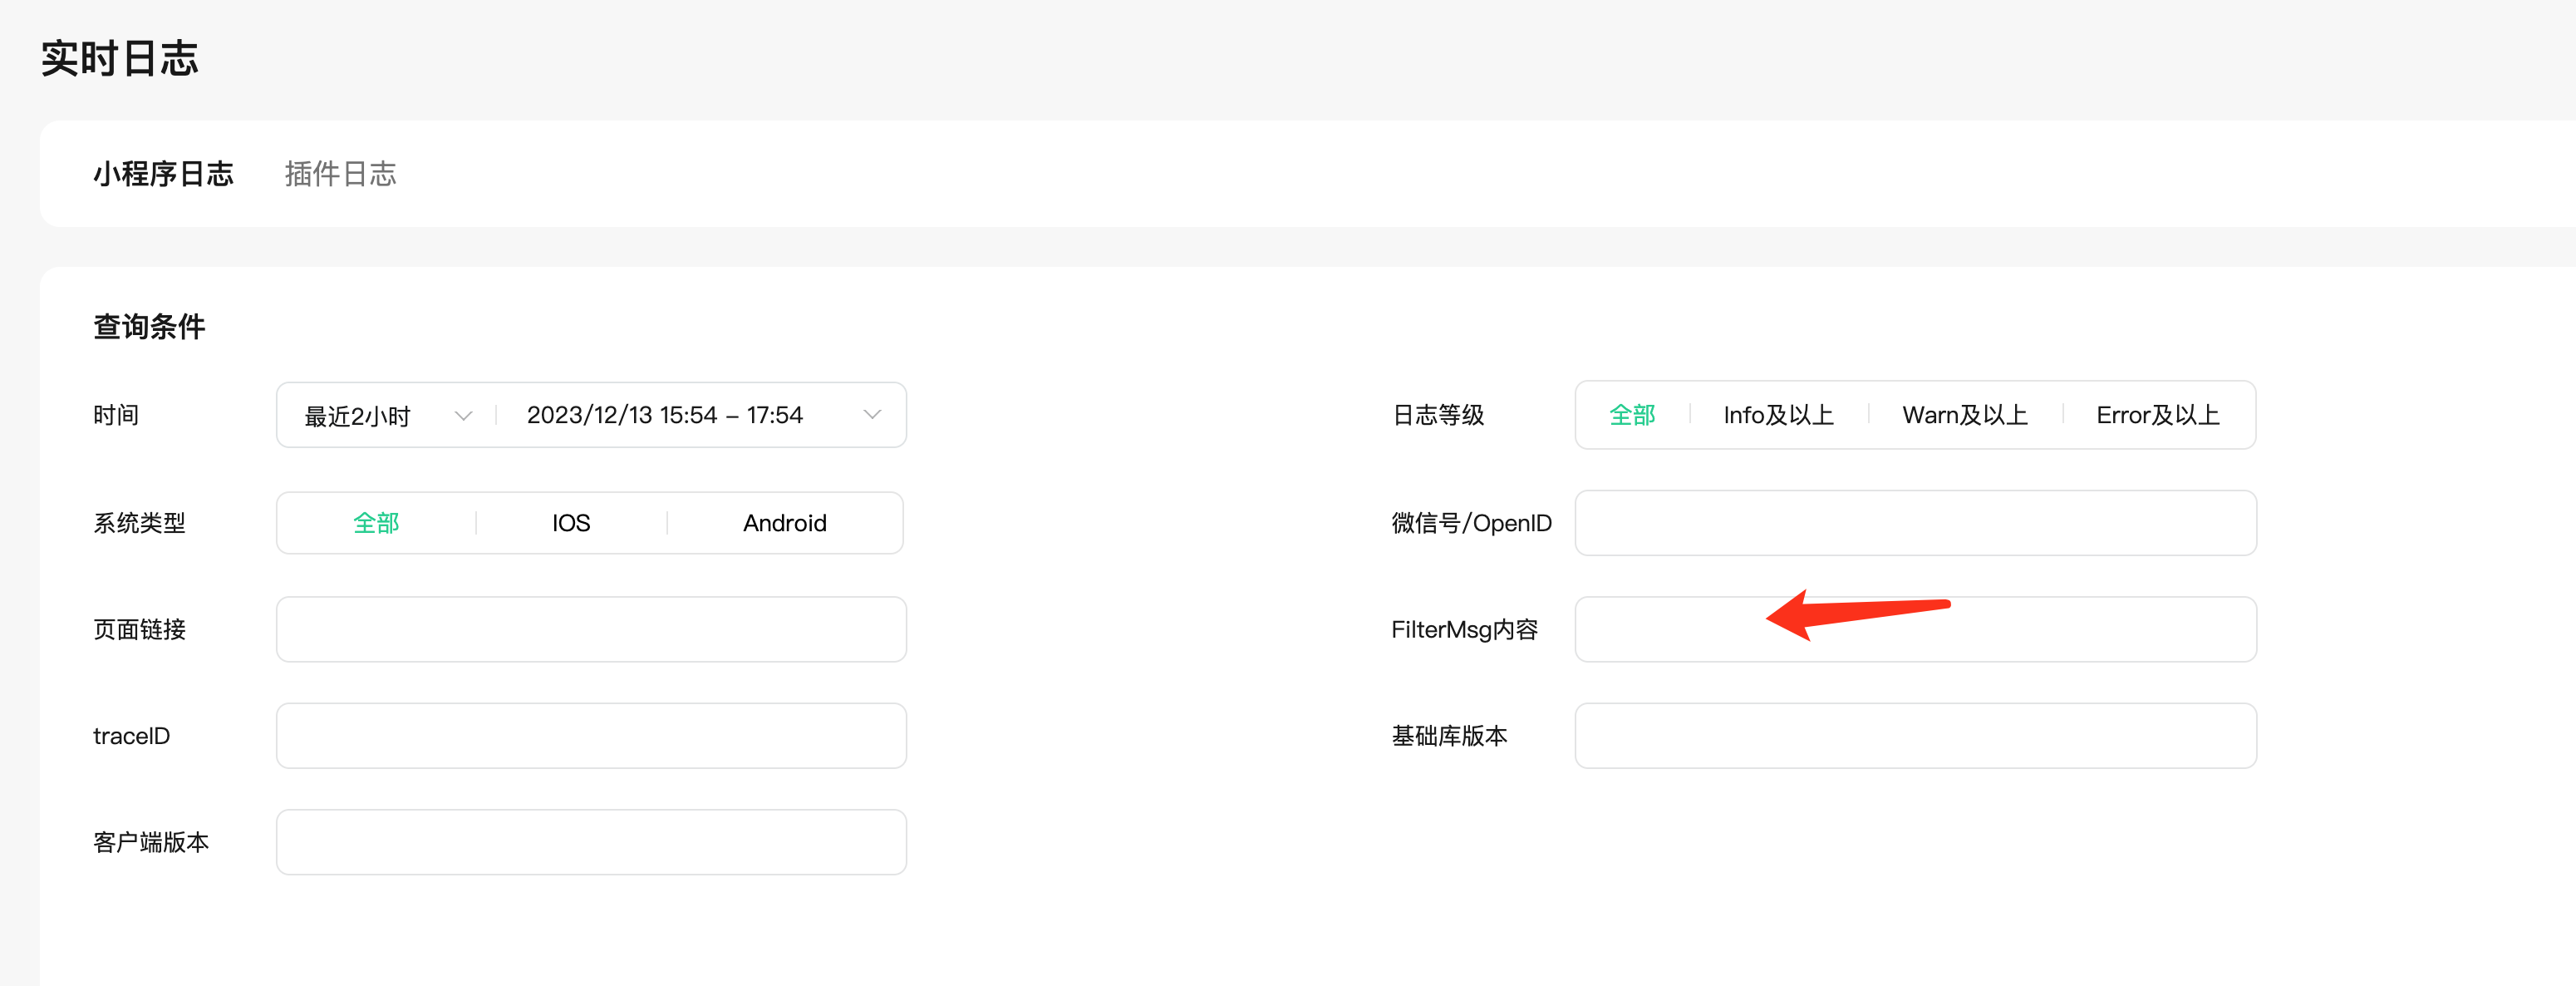2576x986 pixels.
Task: Filter logs by Warn及以上 level
Action: [x=1964, y=415]
